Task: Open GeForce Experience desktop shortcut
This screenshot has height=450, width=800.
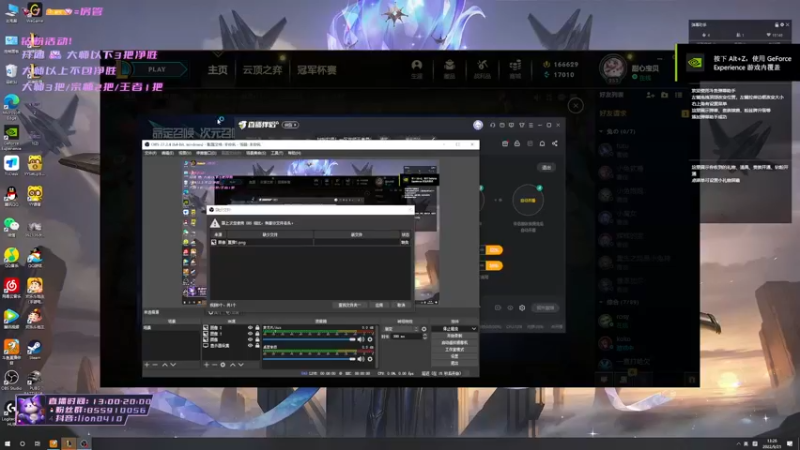Action: (x=11, y=135)
